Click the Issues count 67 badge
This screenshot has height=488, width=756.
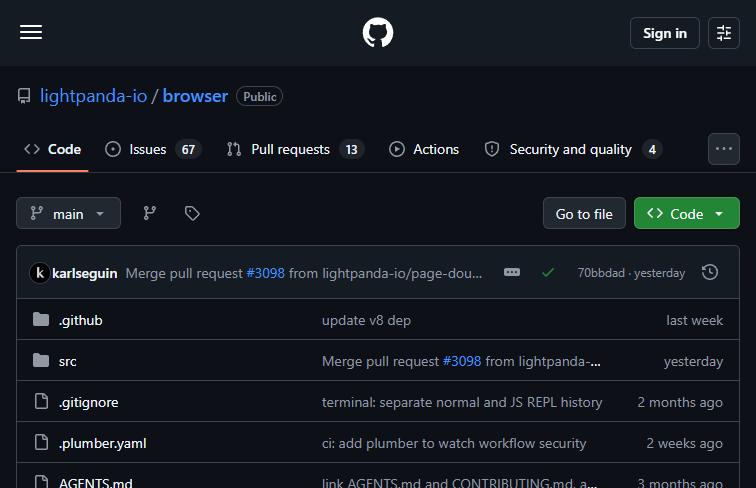coord(188,149)
